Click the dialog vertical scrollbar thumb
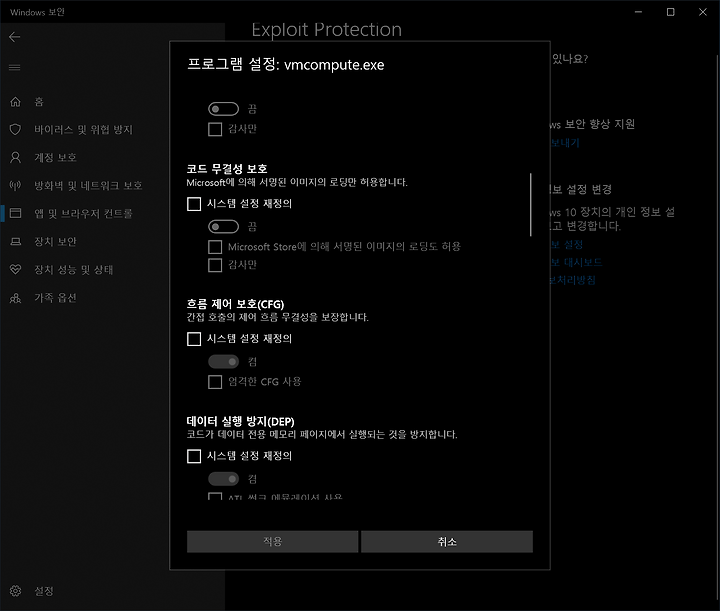The height and width of the screenshot is (611, 720). click(530, 204)
